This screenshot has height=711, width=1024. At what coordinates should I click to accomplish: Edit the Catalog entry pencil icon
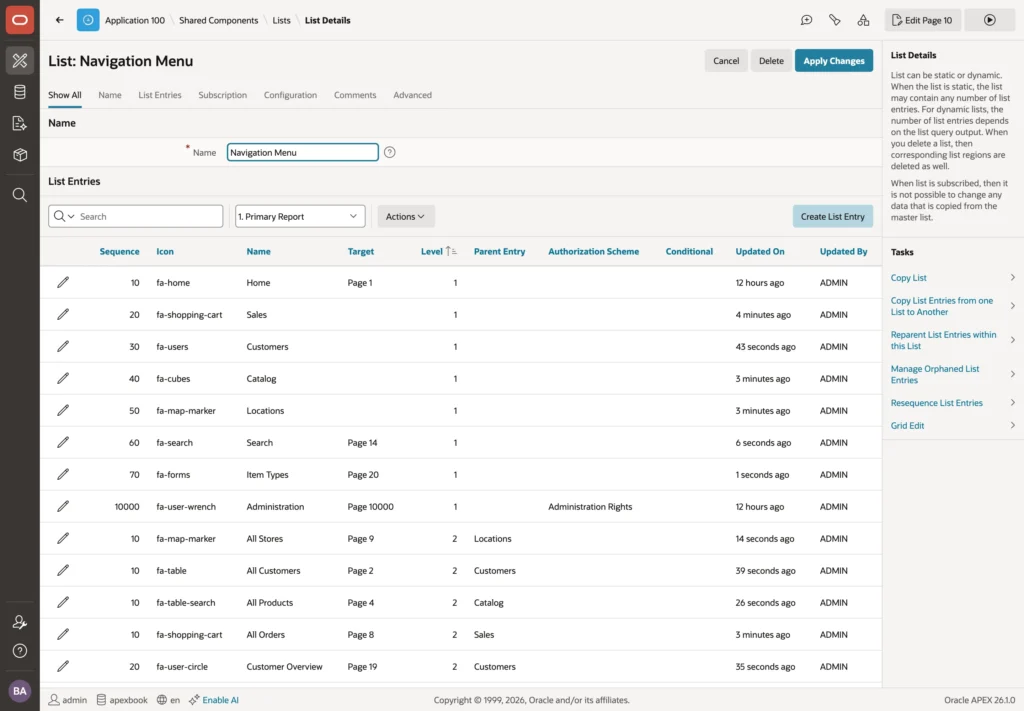point(63,379)
